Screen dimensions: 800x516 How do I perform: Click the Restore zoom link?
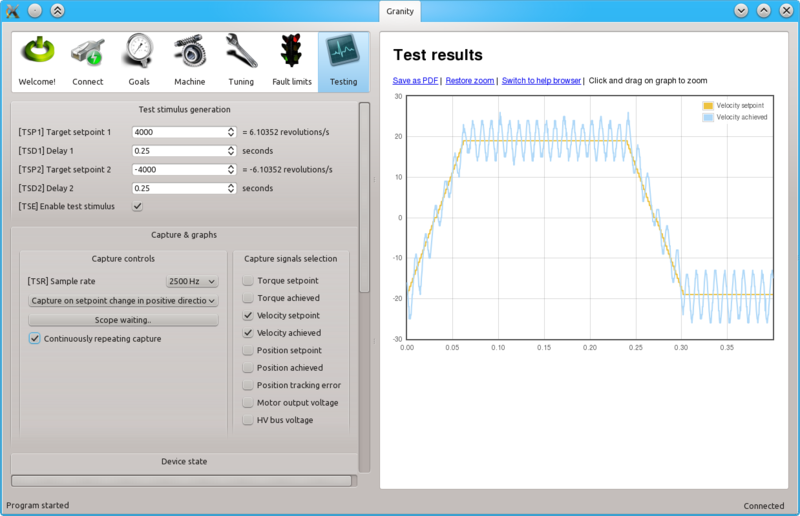(470, 81)
